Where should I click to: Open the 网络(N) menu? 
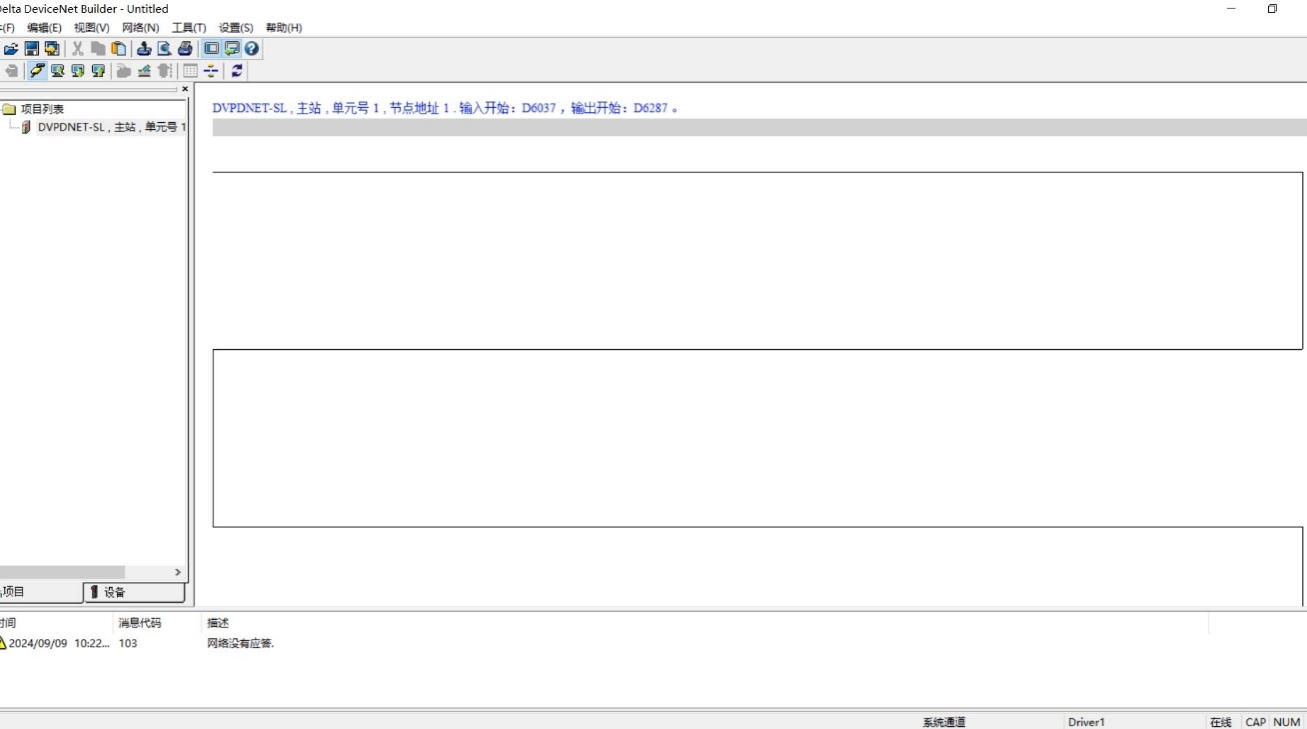pos(140,28)
